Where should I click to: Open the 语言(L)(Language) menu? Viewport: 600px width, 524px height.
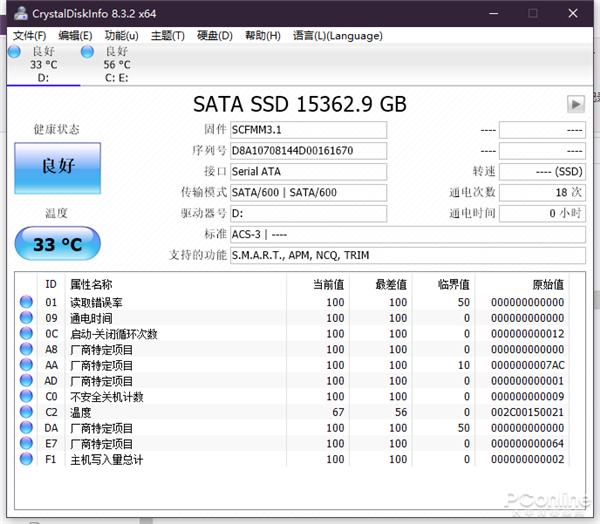tap(338, 36)
